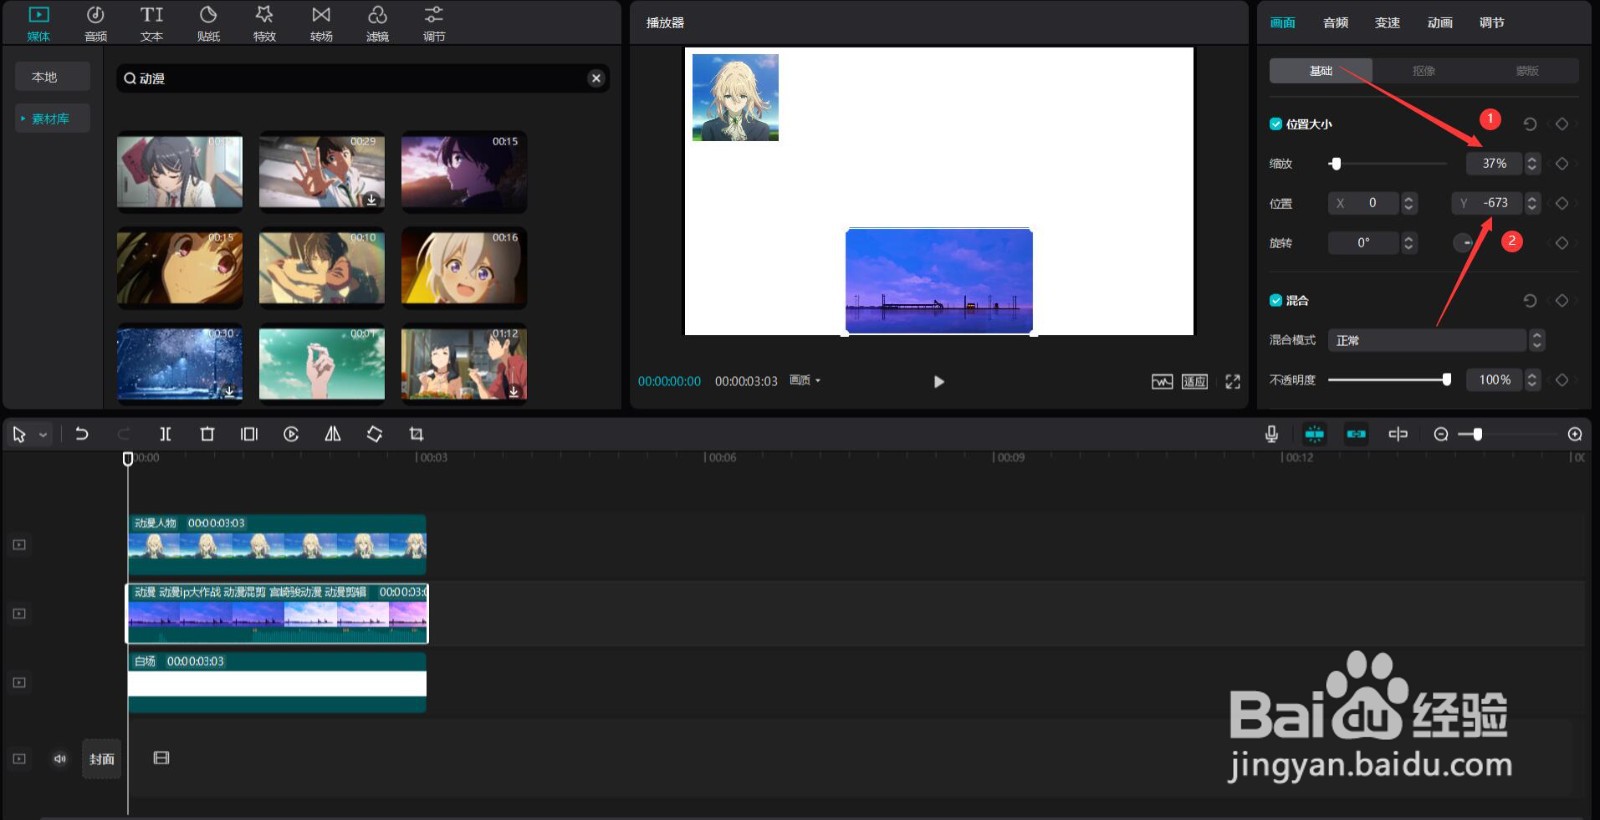This screenshot has width=1600, height=820.
Task: Choose the selection pointer tool
Action: 19,434
